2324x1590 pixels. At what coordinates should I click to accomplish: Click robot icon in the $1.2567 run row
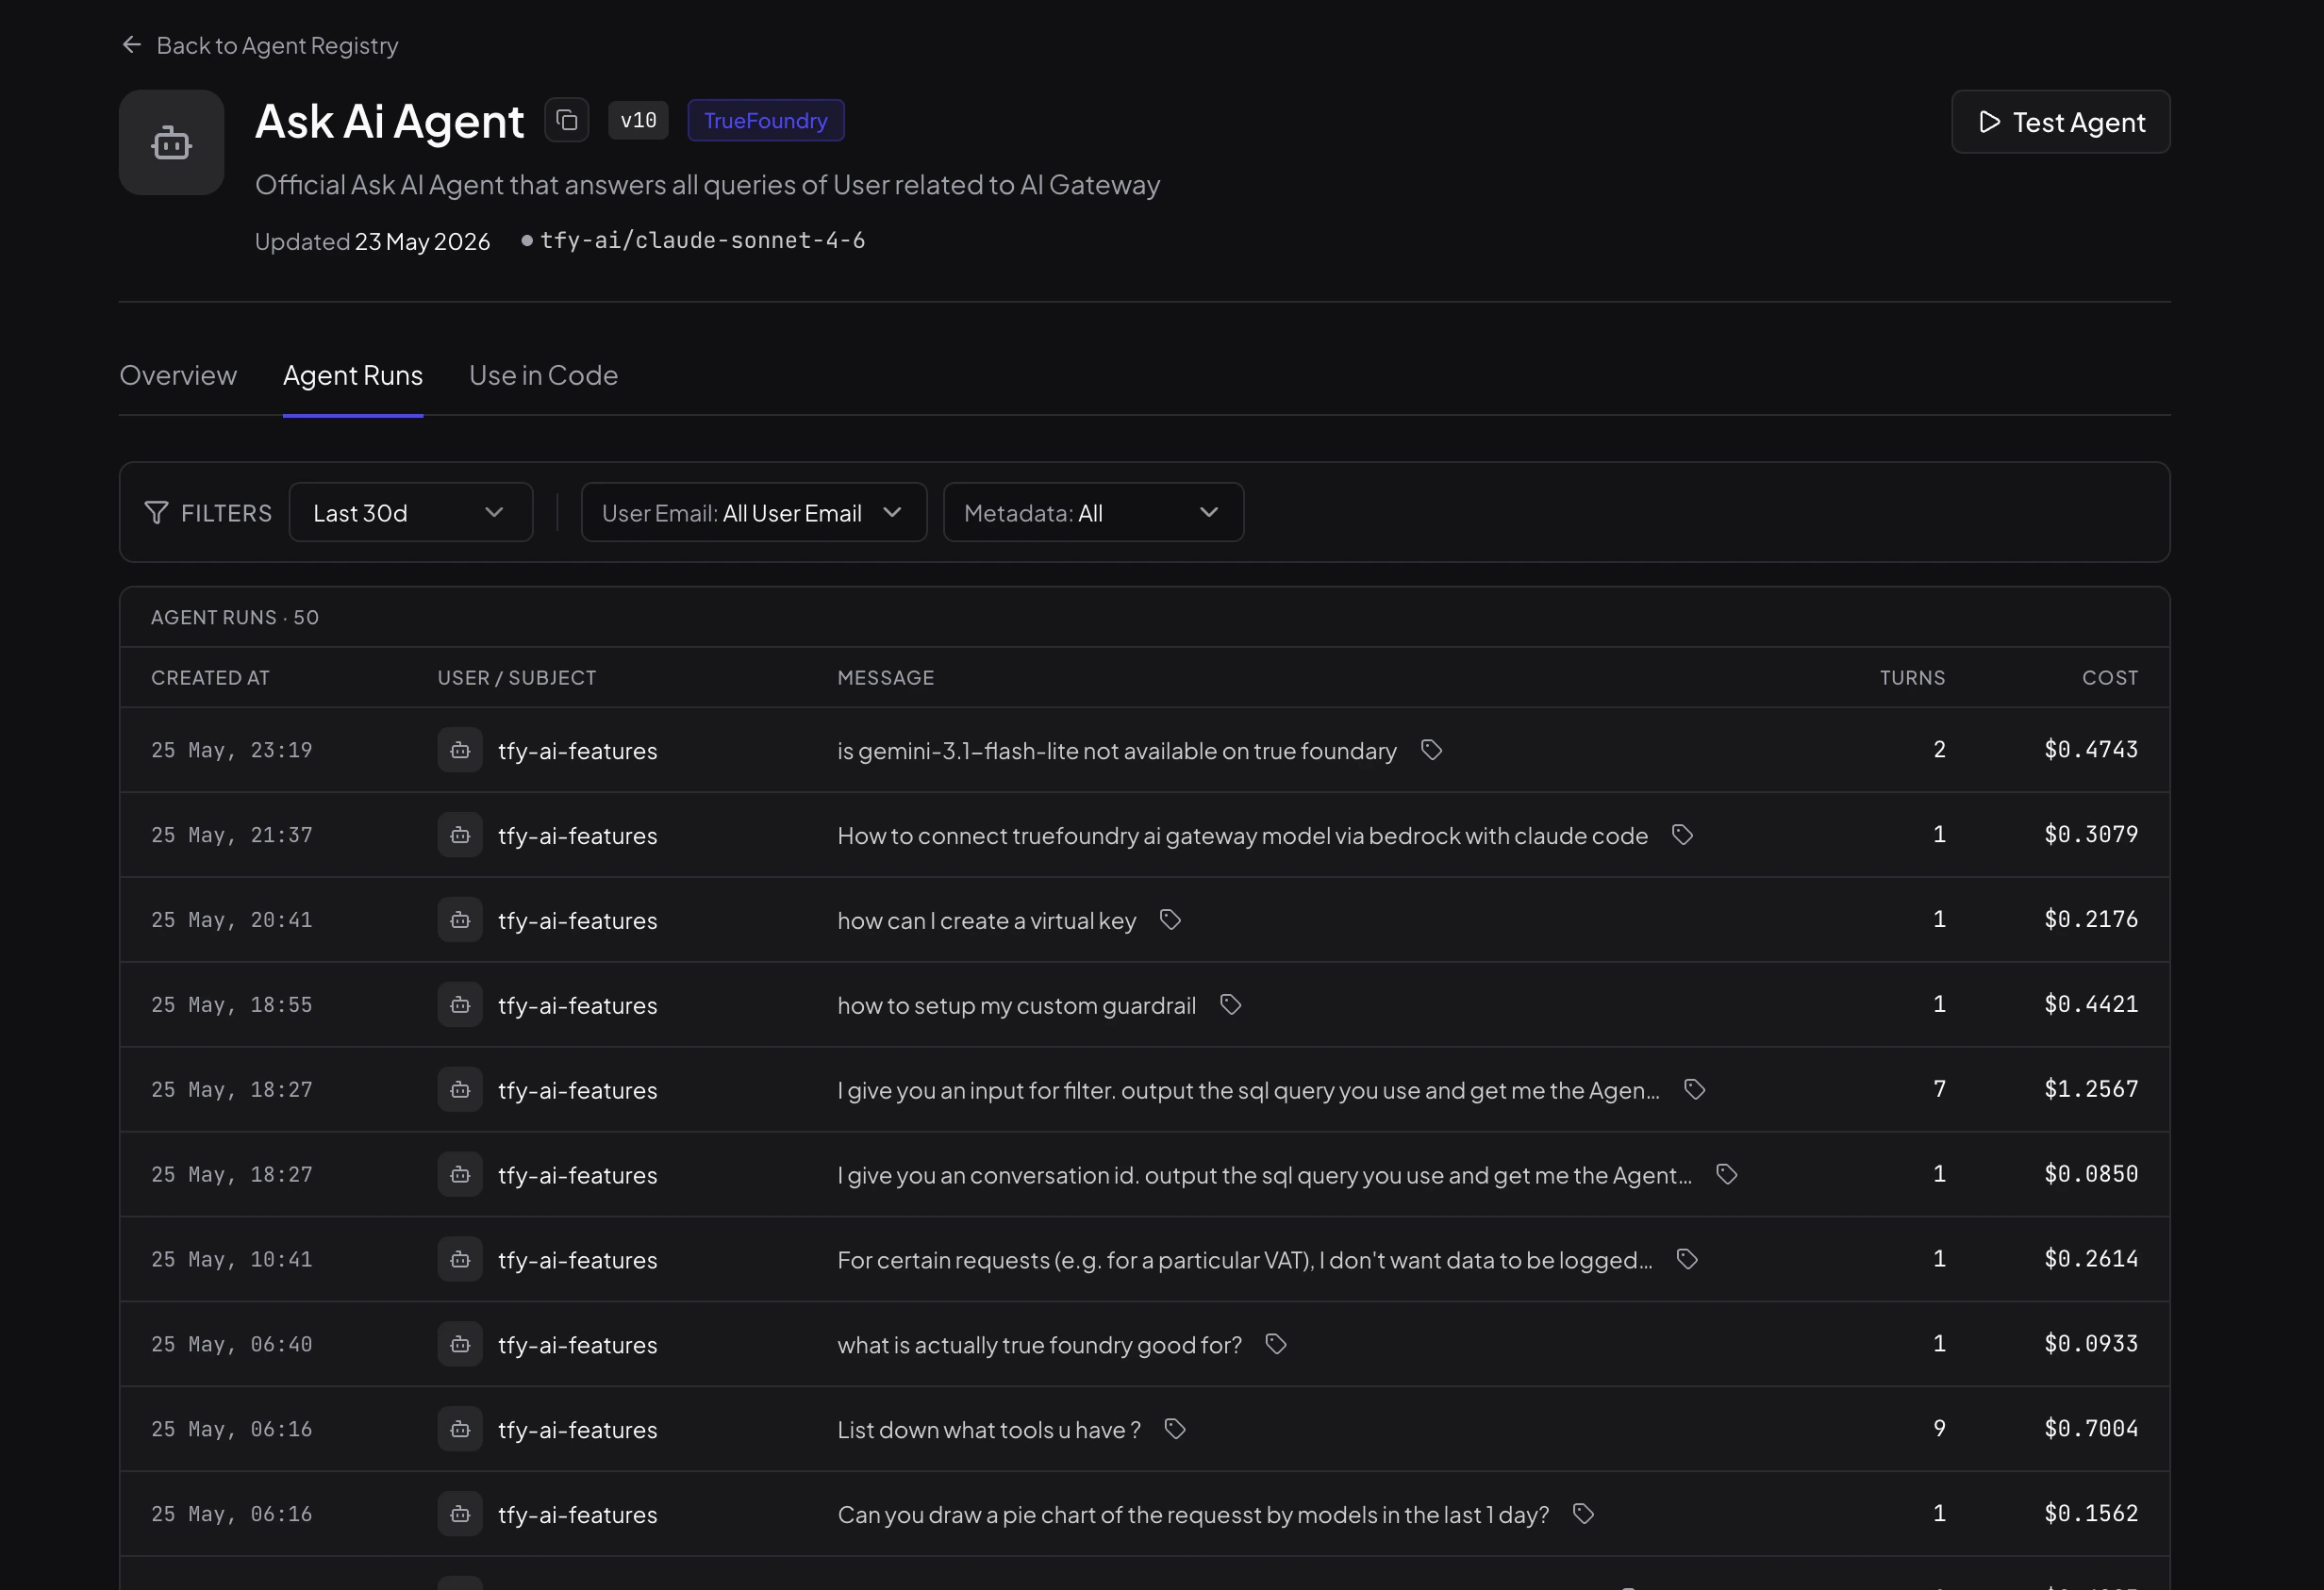460,1090
